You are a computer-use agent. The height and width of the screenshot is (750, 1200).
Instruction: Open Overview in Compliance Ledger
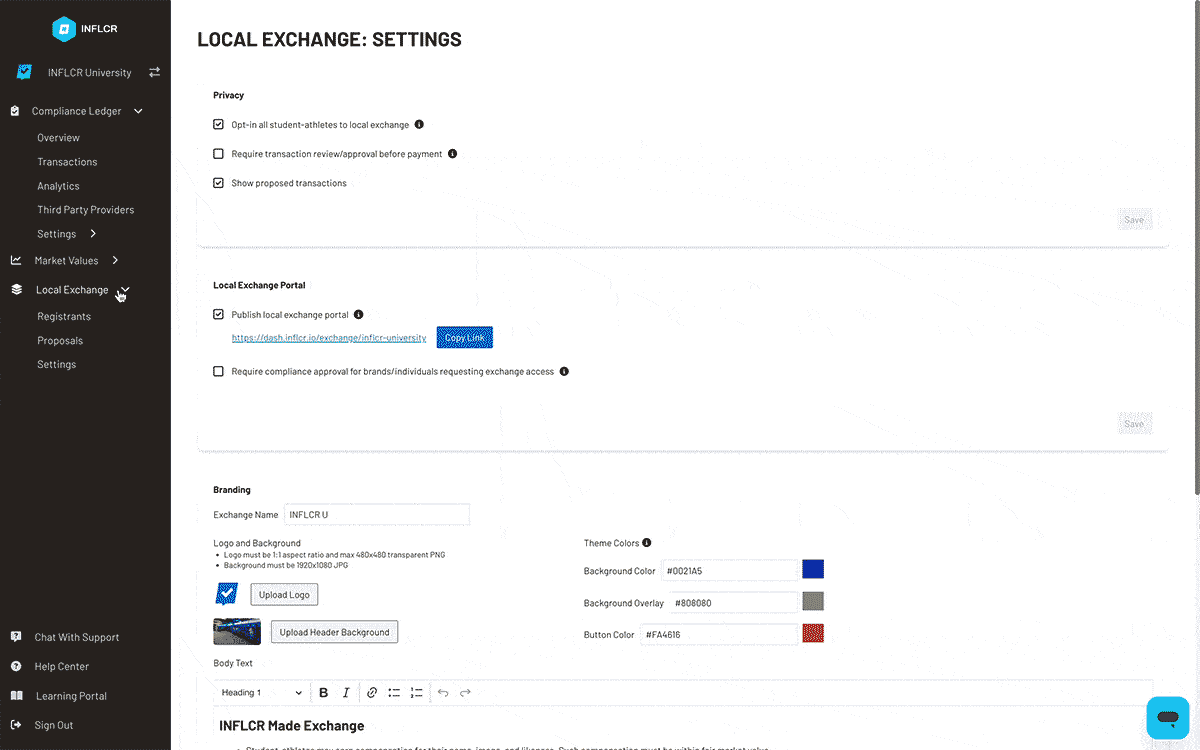(x=58, y=138)
